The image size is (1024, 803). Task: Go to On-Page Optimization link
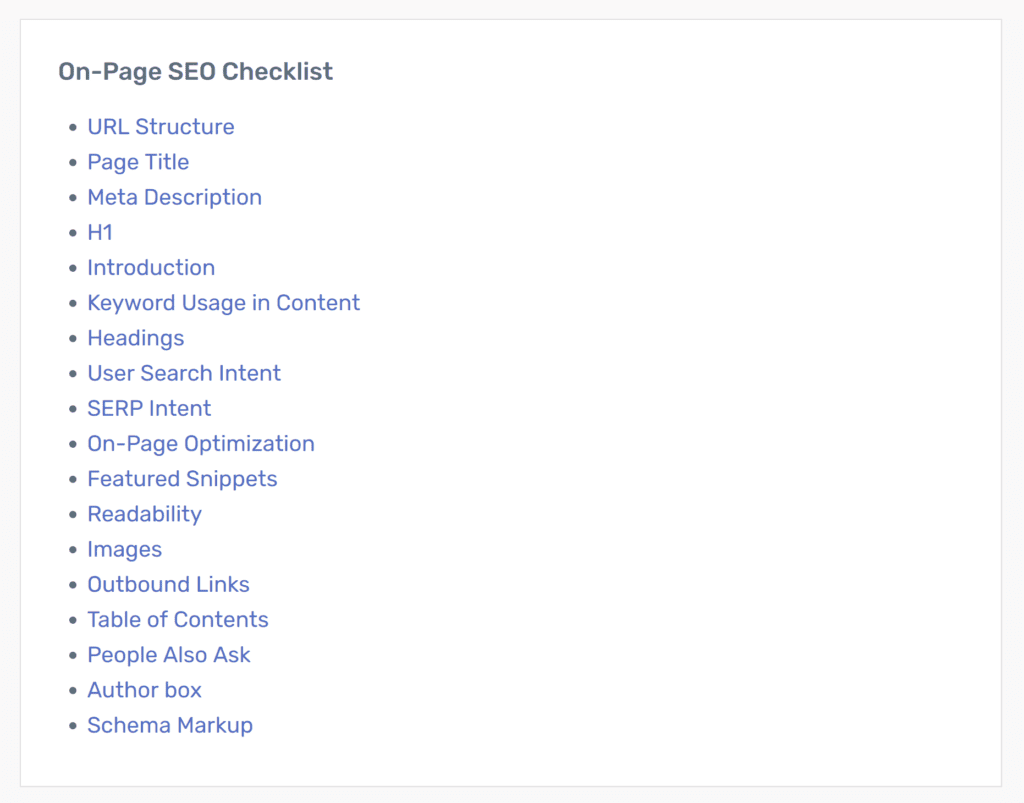[x=201, y=444]
